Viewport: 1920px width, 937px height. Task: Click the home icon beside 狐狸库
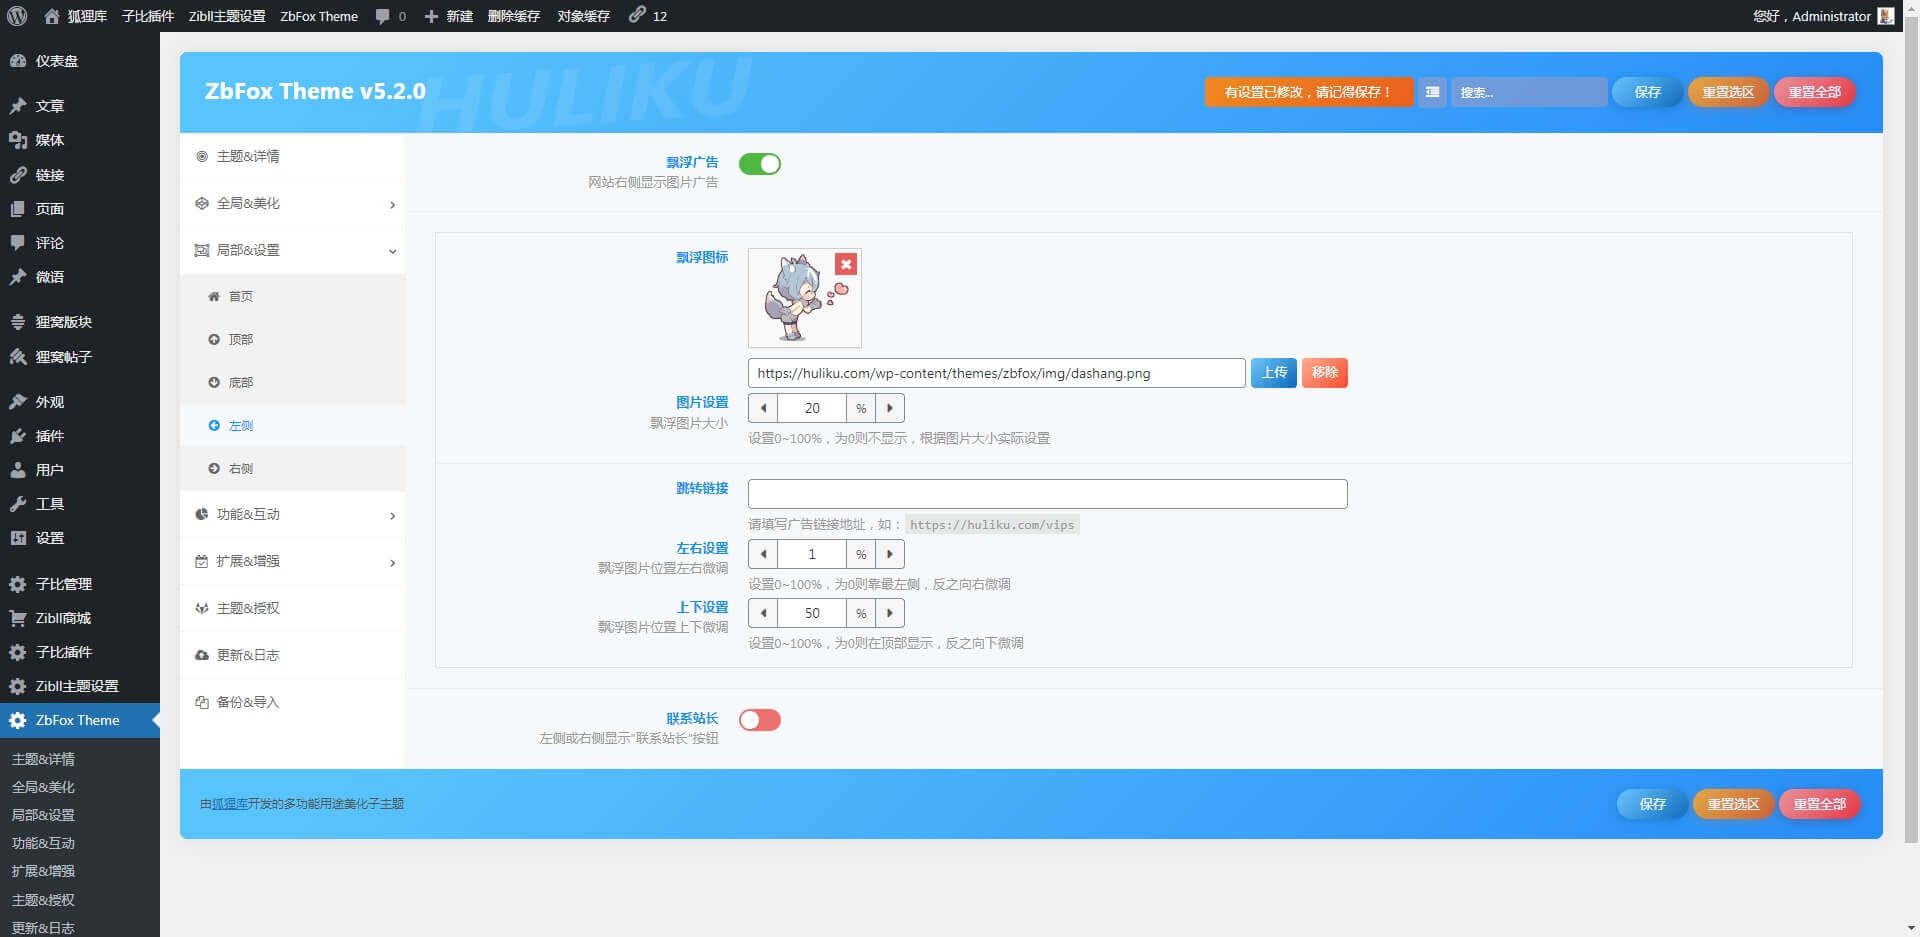pos(52,16)
